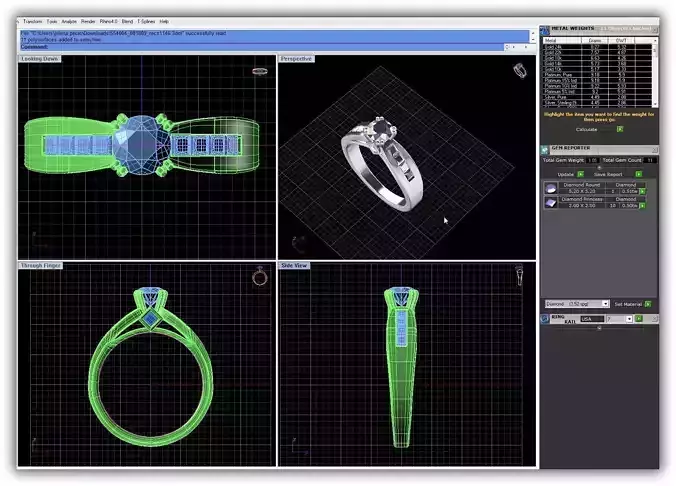Close the Gem Reporter panel

(x=655, y=149)
